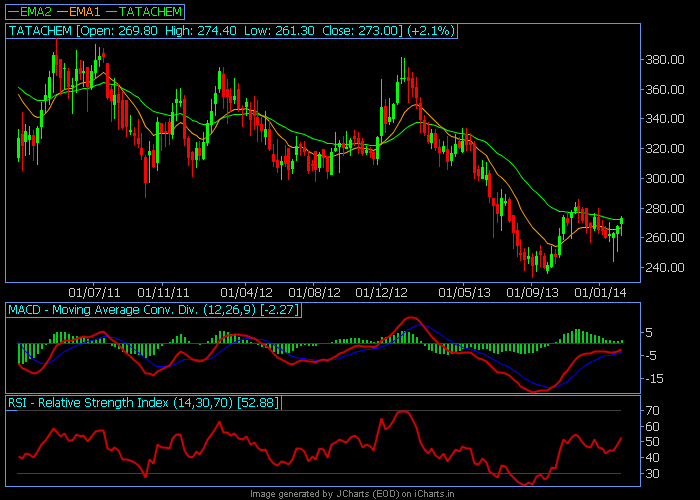The height and width of the screenshot is (500, 700).
Task: Click the MACD axis label -15
Action: [x=652, y=379]
